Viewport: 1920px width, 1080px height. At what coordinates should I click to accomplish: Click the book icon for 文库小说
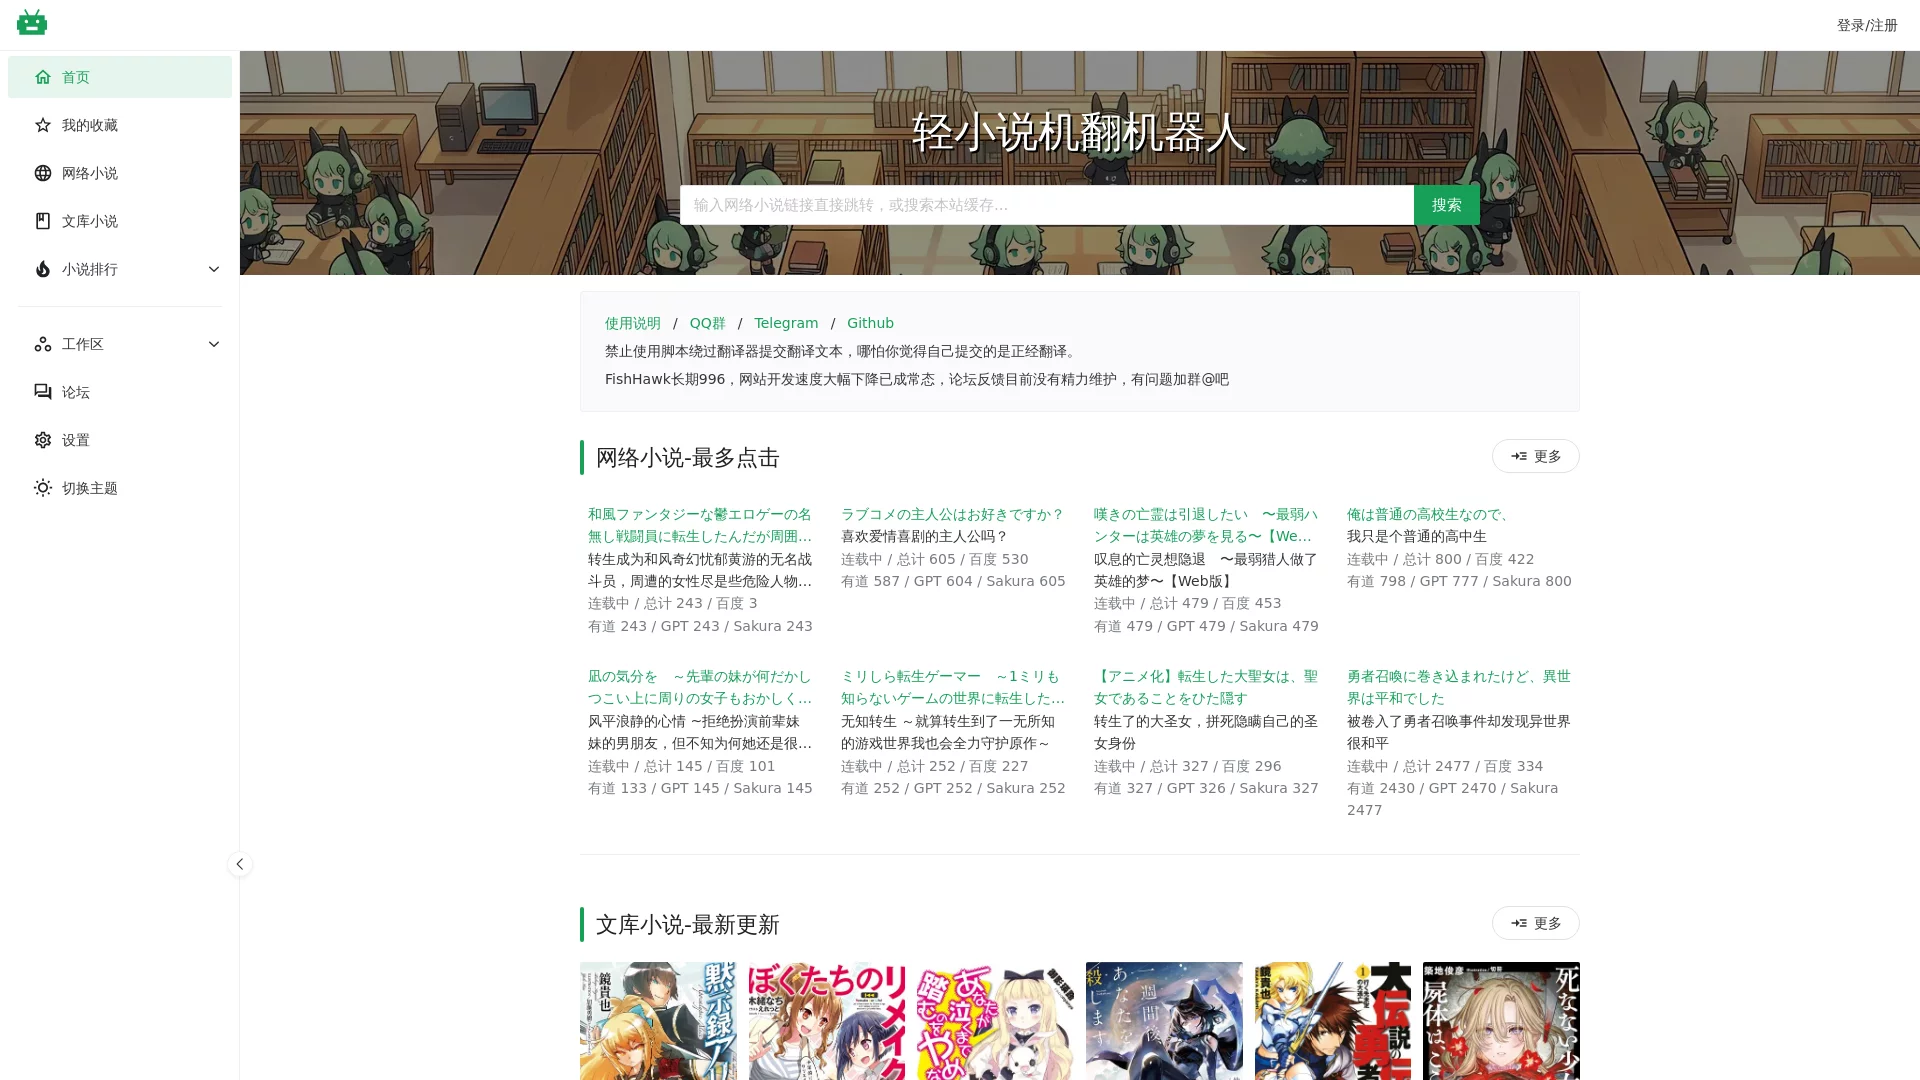(x=42, y=221)
